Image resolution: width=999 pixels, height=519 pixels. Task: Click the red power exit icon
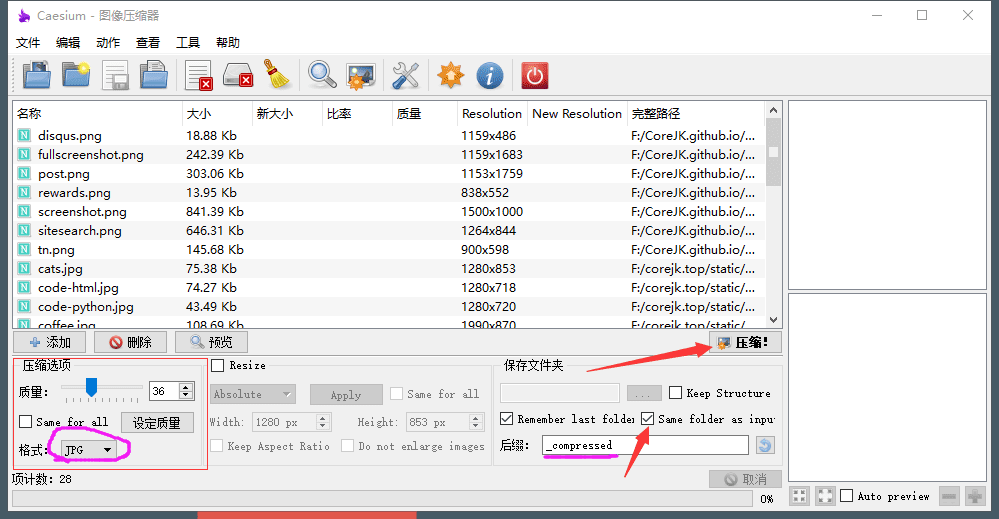(x=535, y=75)
